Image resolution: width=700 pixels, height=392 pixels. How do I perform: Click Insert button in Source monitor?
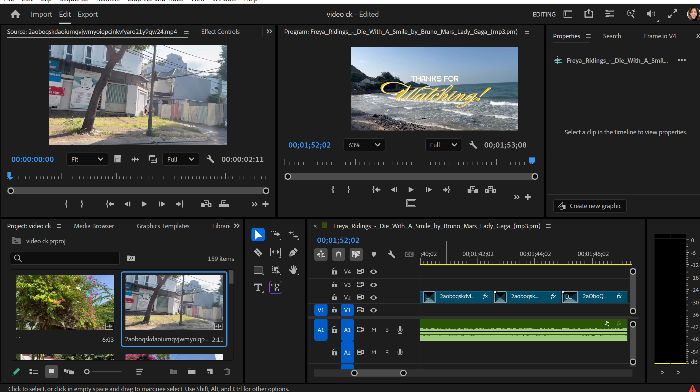[x=206, y=204]
